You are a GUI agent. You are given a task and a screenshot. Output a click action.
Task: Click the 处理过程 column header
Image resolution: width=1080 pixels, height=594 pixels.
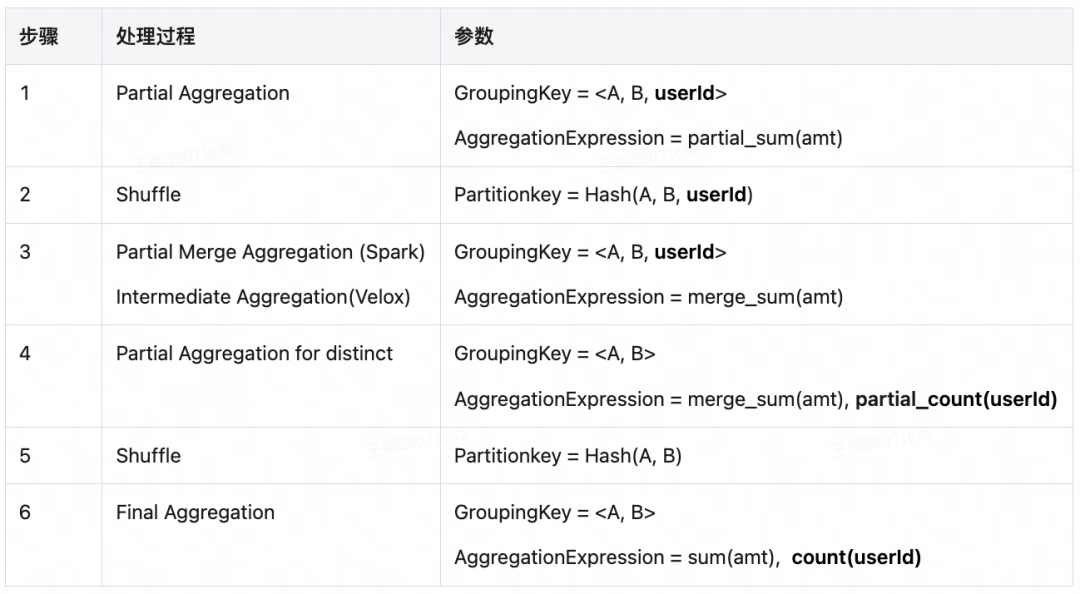point(155,37)
